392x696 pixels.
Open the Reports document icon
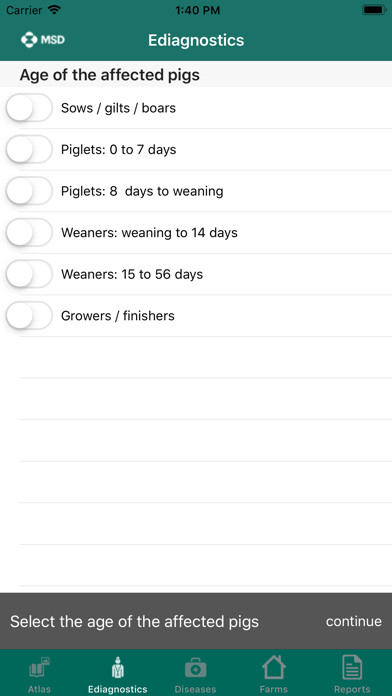click(352, 668)
